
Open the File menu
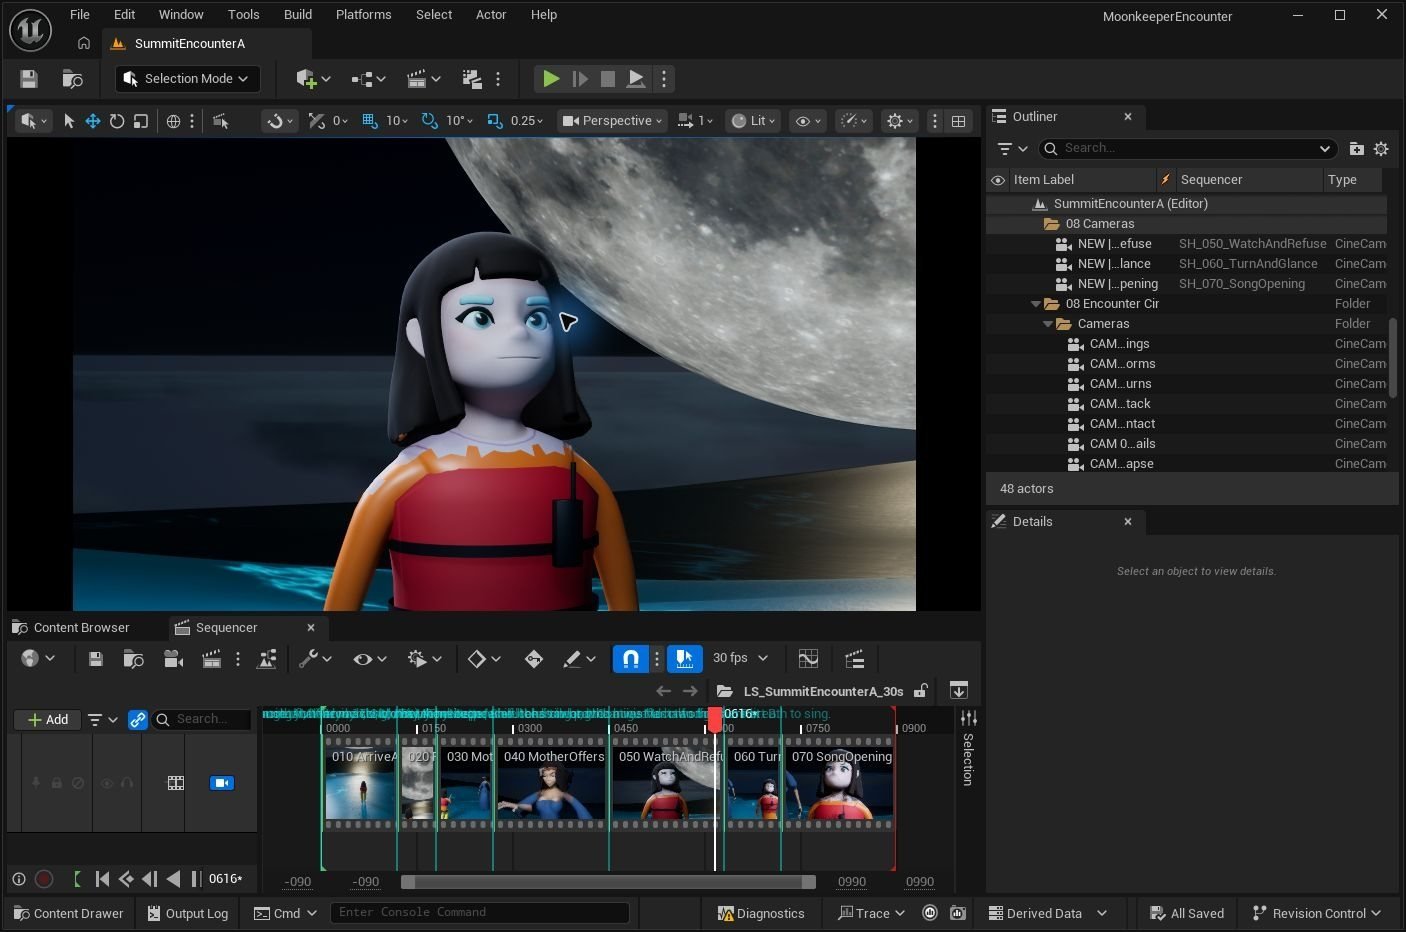point(80,15)
